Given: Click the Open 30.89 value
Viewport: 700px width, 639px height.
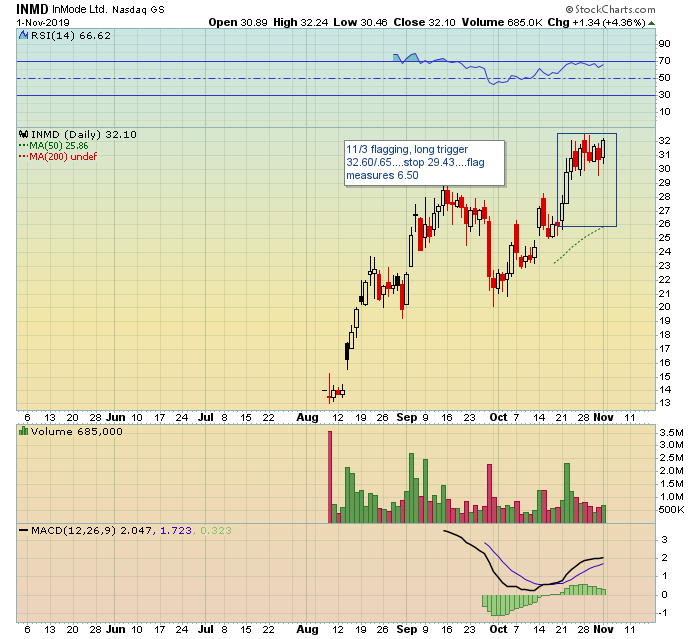Looking at the screenshot, I should pyautogui.click(x=238, y=22).
